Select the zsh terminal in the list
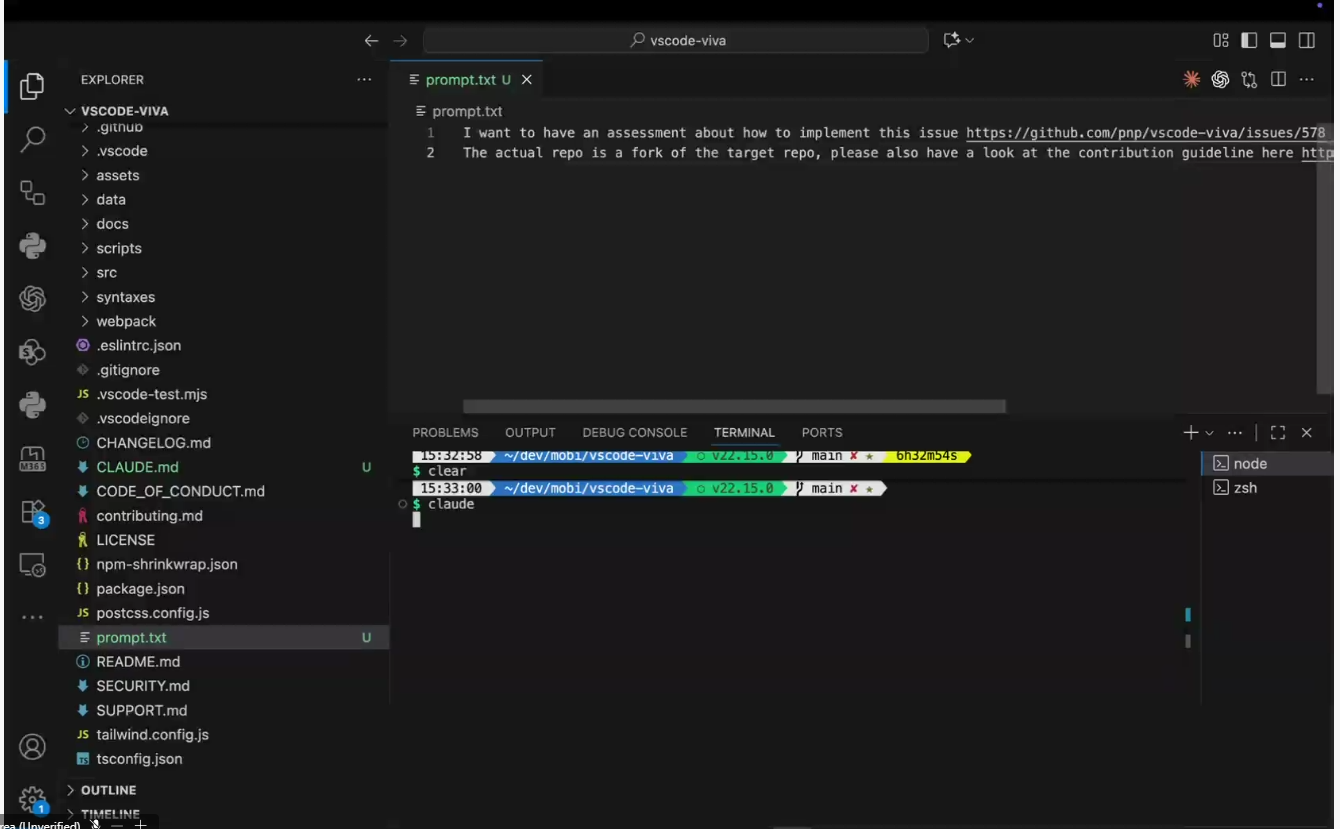The image size is (1340, 829). click(x=1244, y=488)
